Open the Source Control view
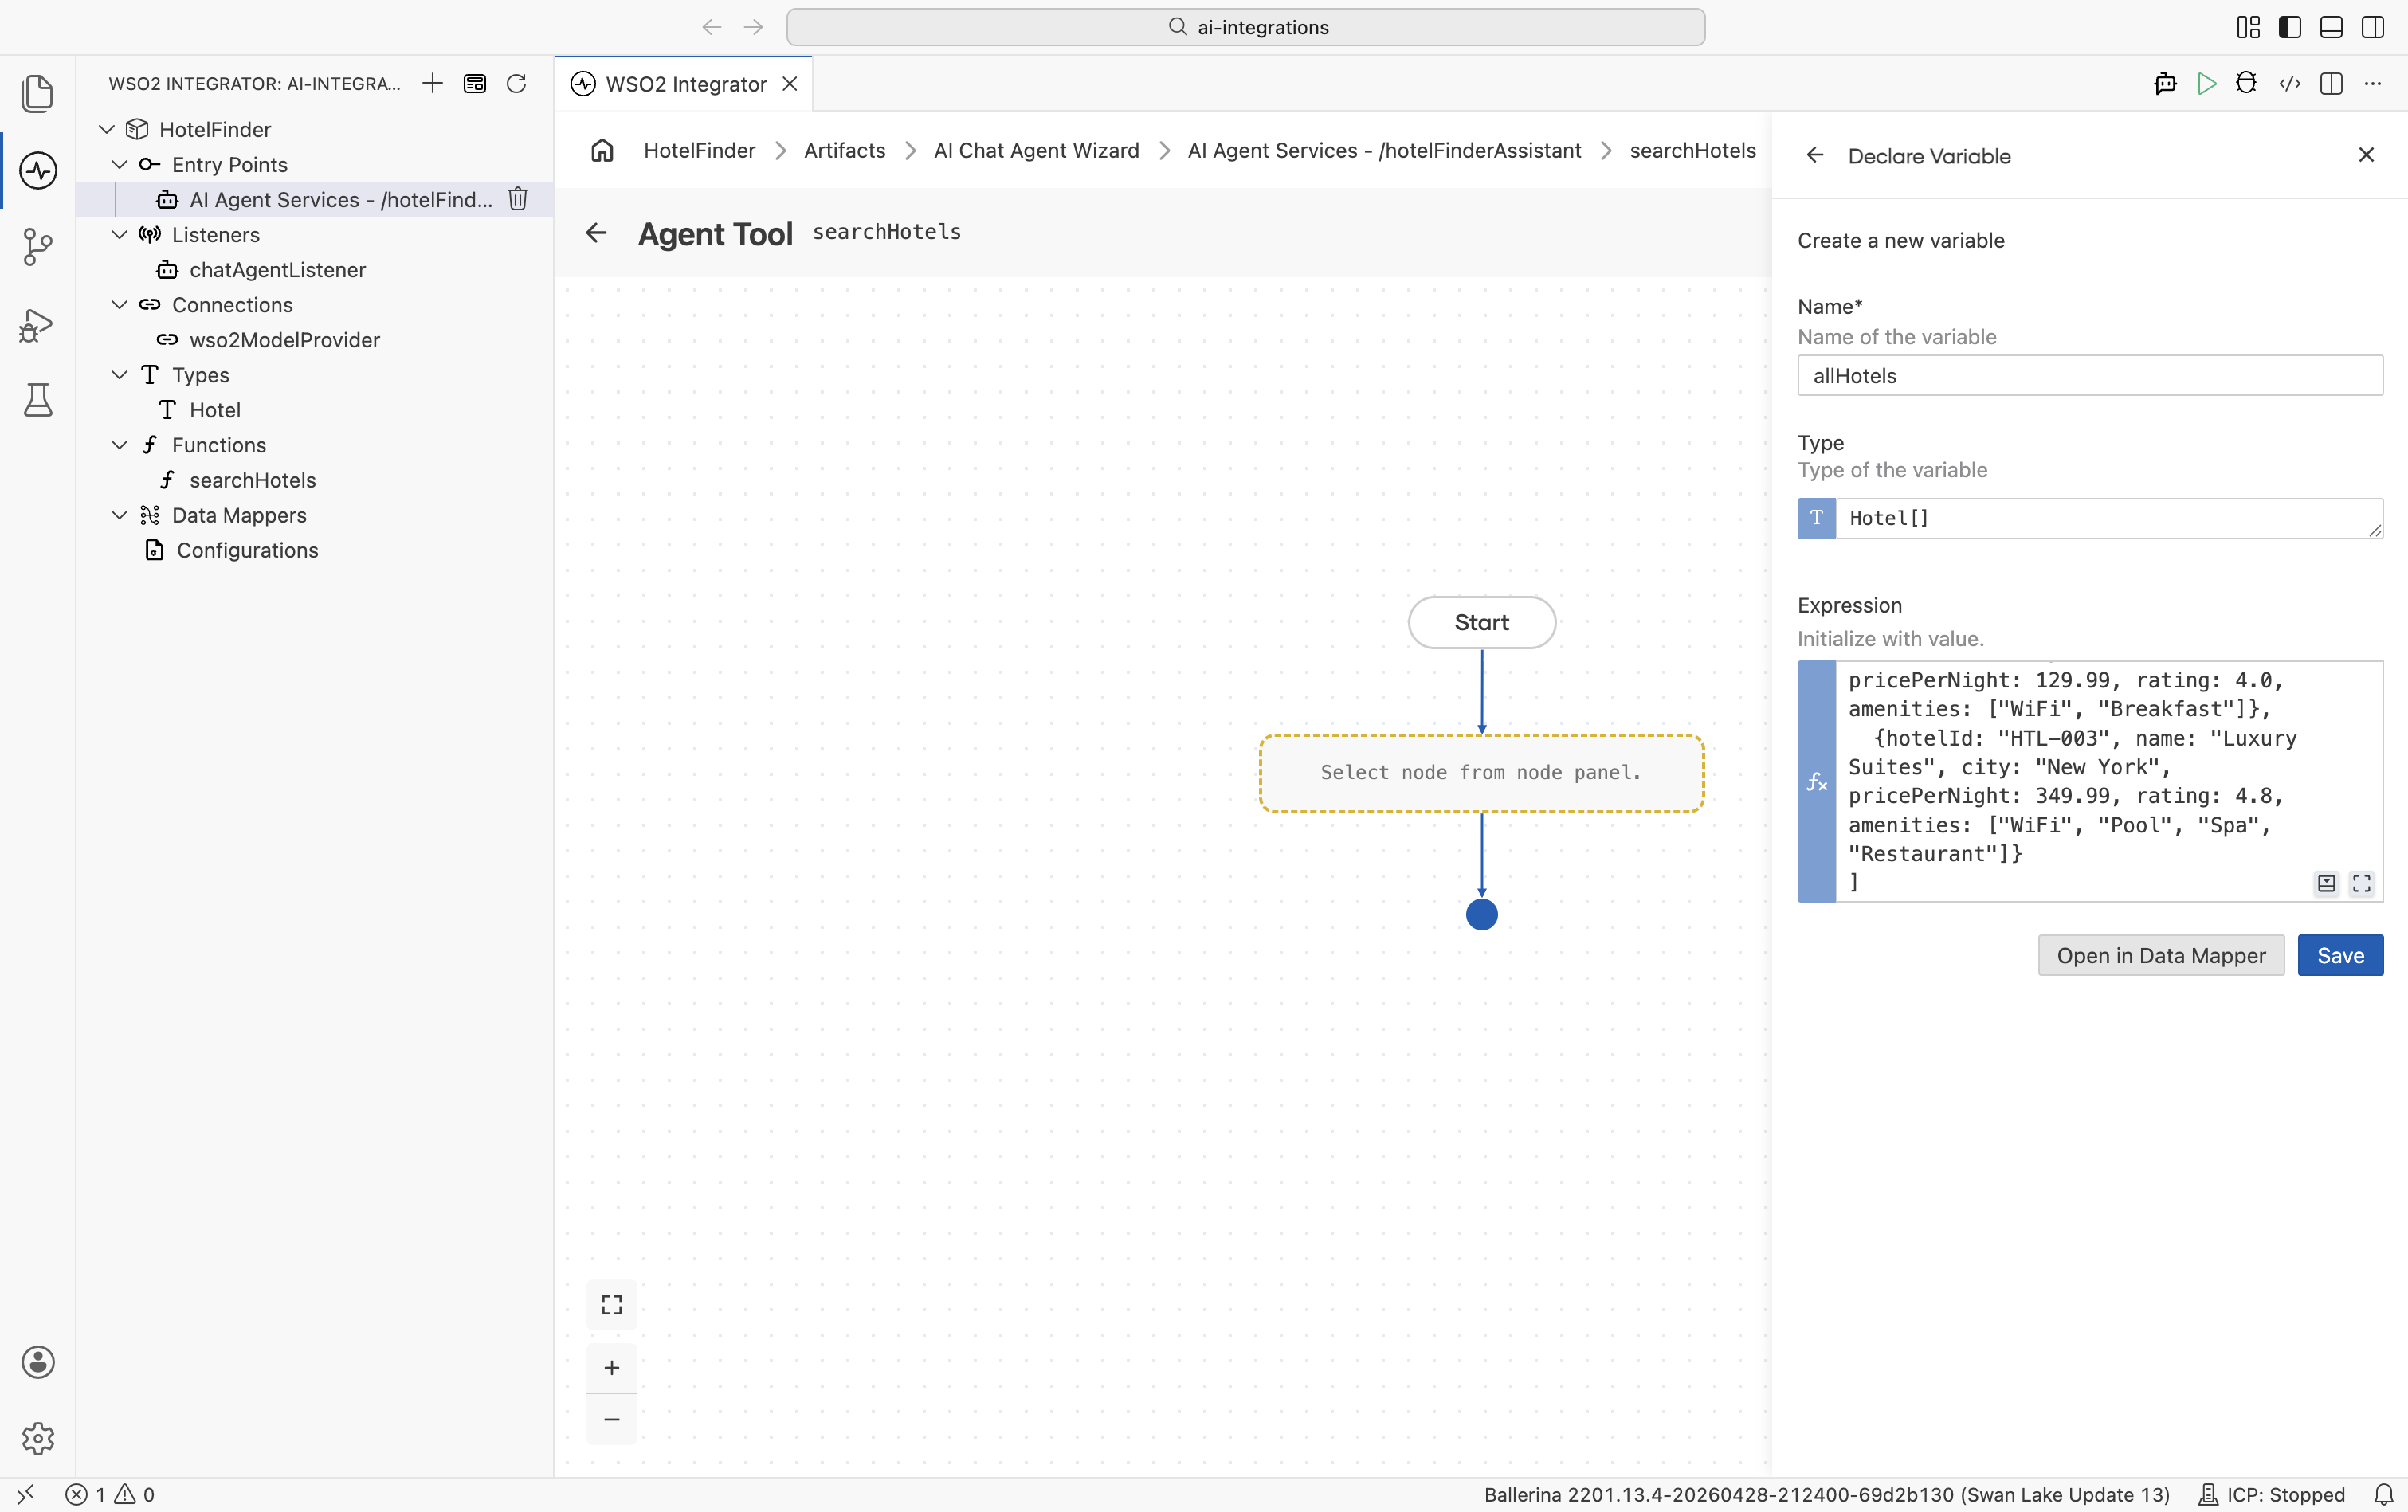 coord(38,247)
